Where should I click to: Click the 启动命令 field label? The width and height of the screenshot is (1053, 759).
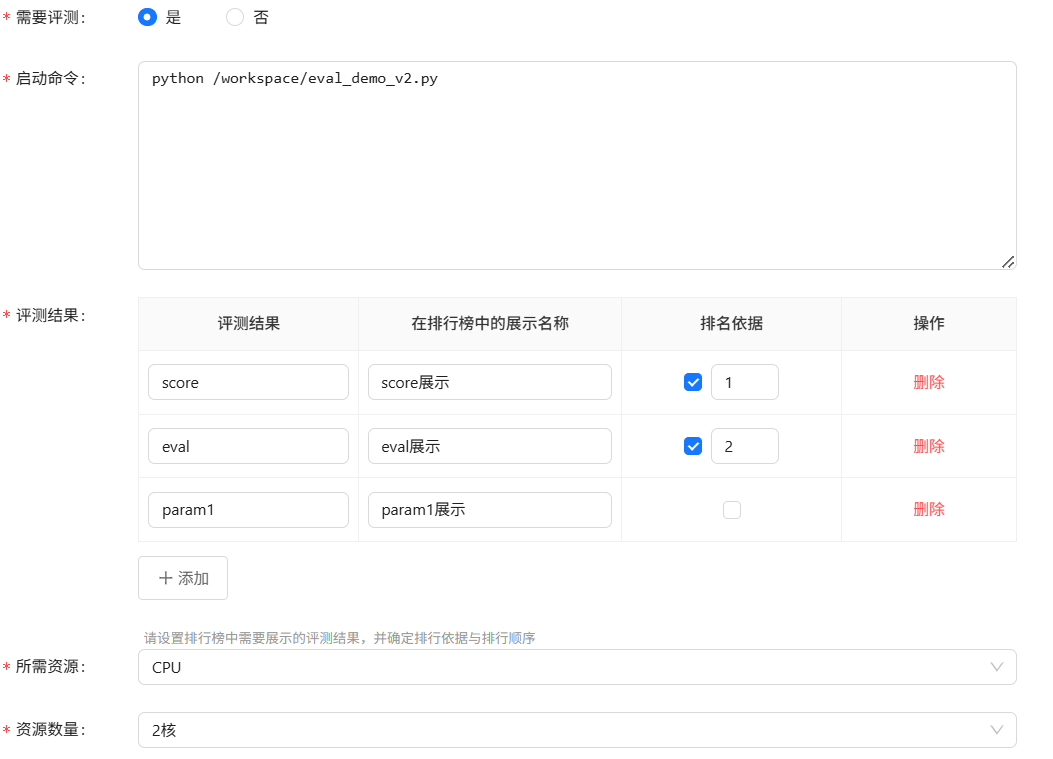coord(50,79)
